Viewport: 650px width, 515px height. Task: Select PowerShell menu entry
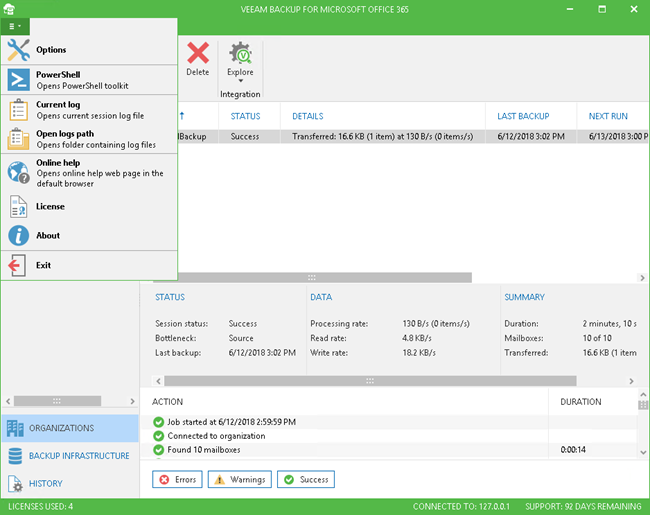click(89, 80)
